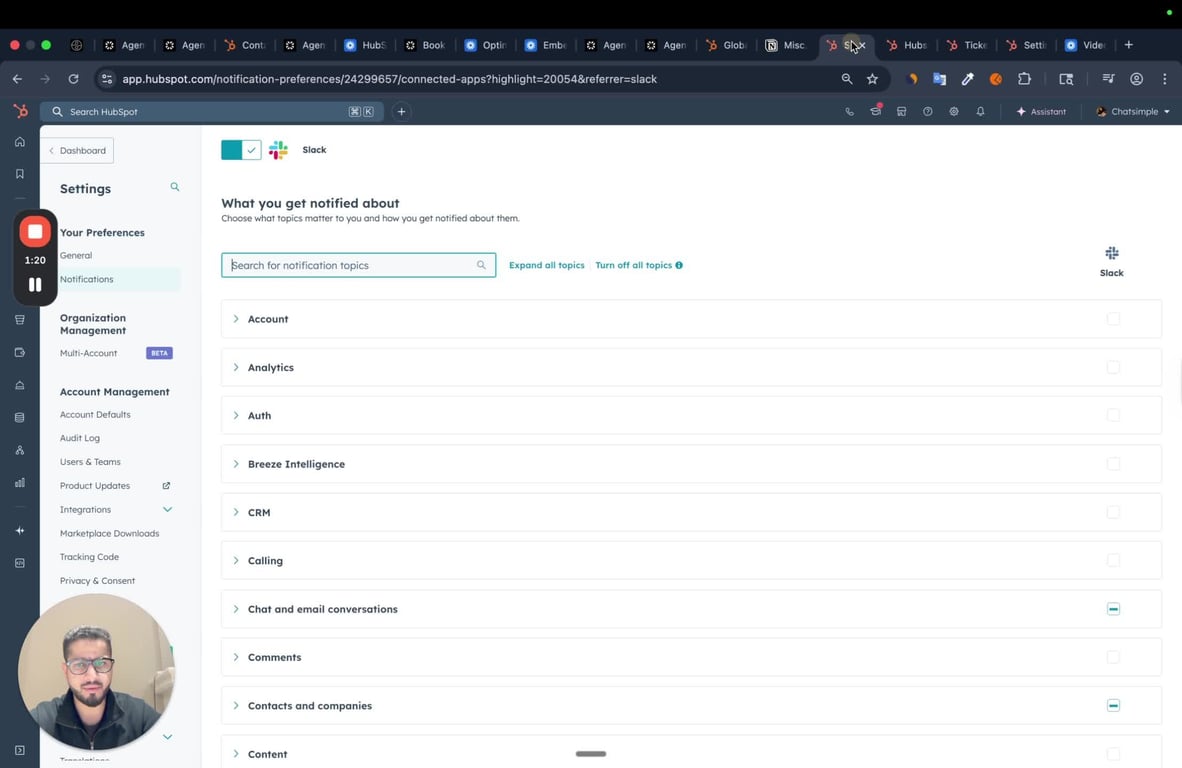Open the Home icon in left navigation
The image size is (1182, 768).
[x=20, y=142]
